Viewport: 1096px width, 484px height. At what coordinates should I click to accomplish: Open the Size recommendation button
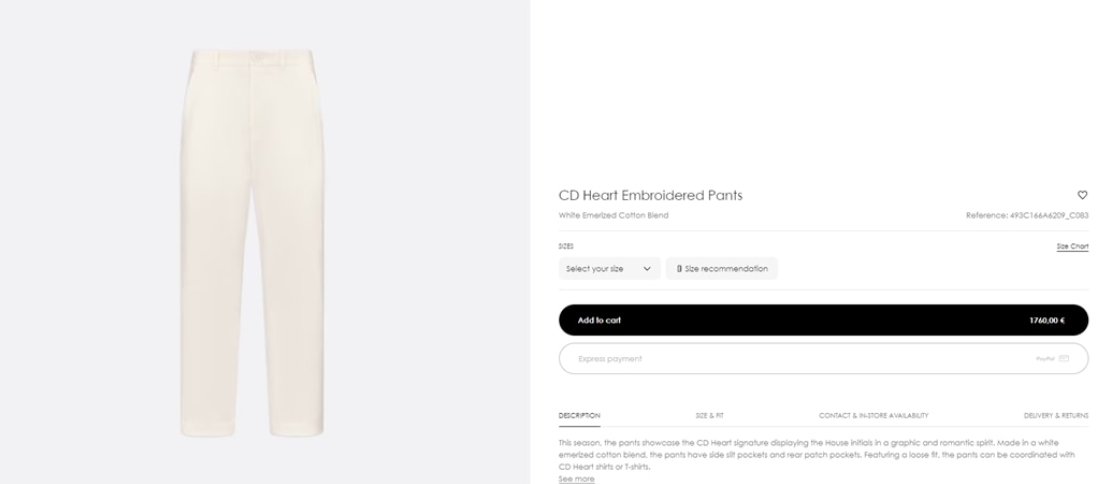coord(721,268)
